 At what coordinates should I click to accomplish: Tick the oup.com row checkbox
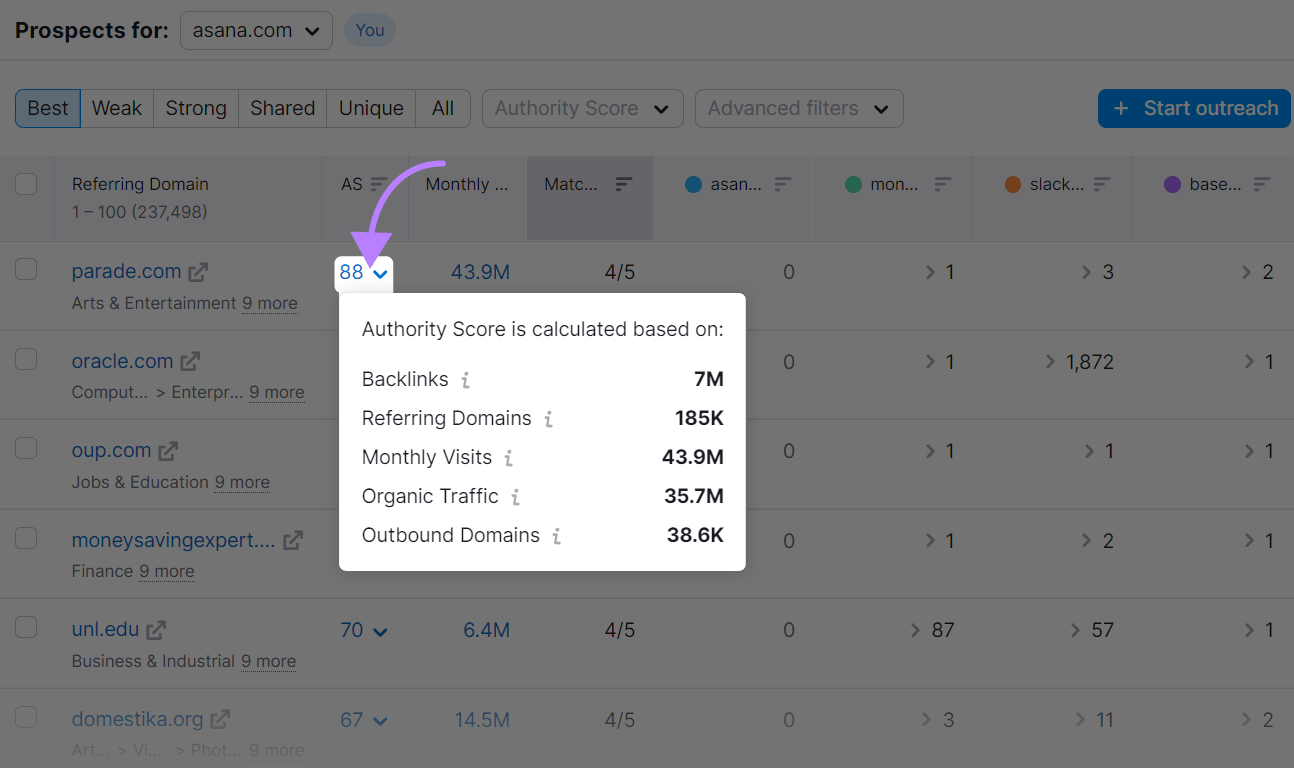point(26,448)
